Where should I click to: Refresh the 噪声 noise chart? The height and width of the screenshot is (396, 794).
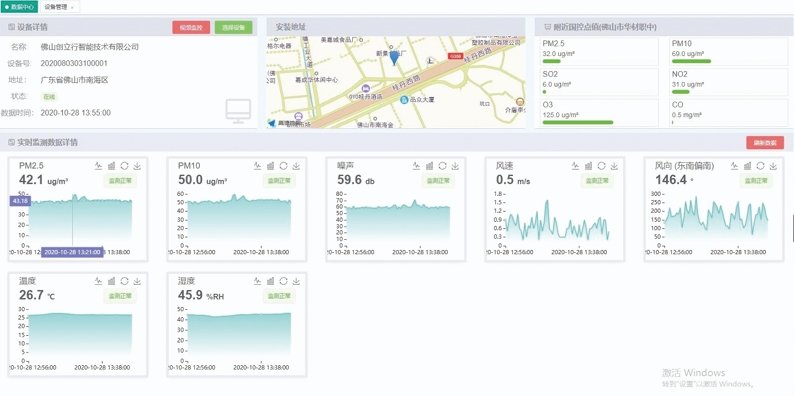coord(442,166)
